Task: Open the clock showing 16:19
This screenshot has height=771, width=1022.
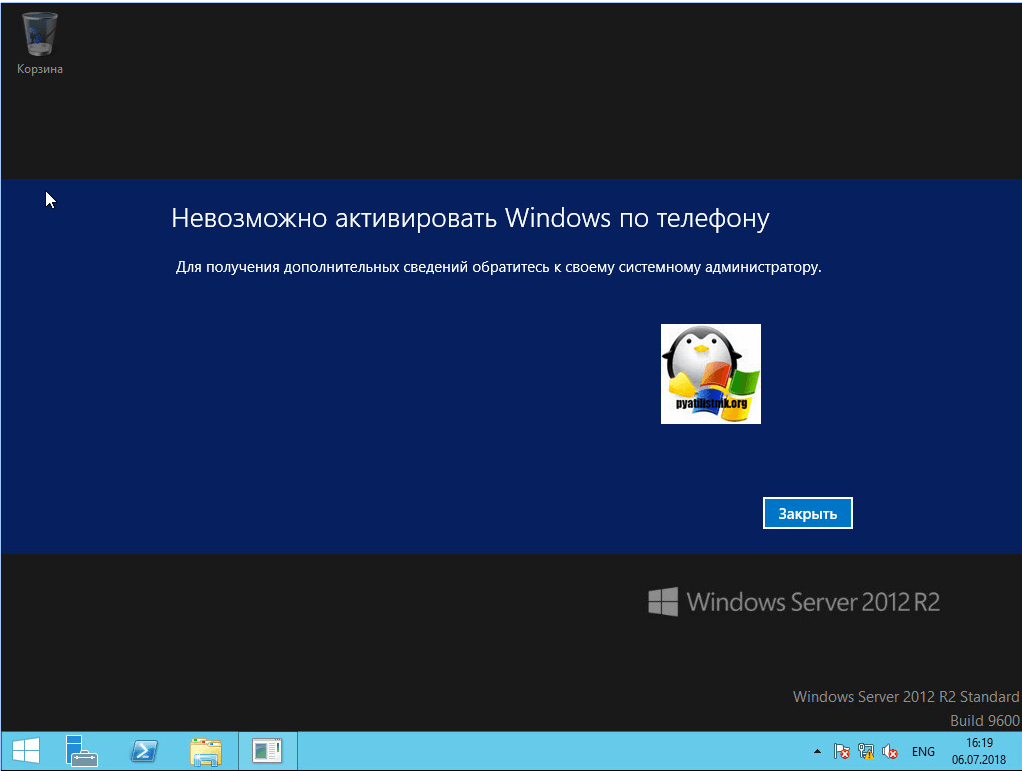Action: (x=978, y=751)
